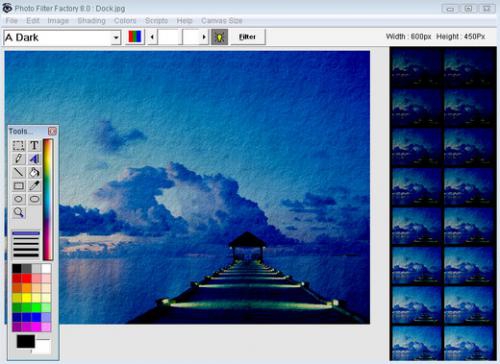
Task: Click the left arrow stepper button
Action: click(x=152, y=37)
